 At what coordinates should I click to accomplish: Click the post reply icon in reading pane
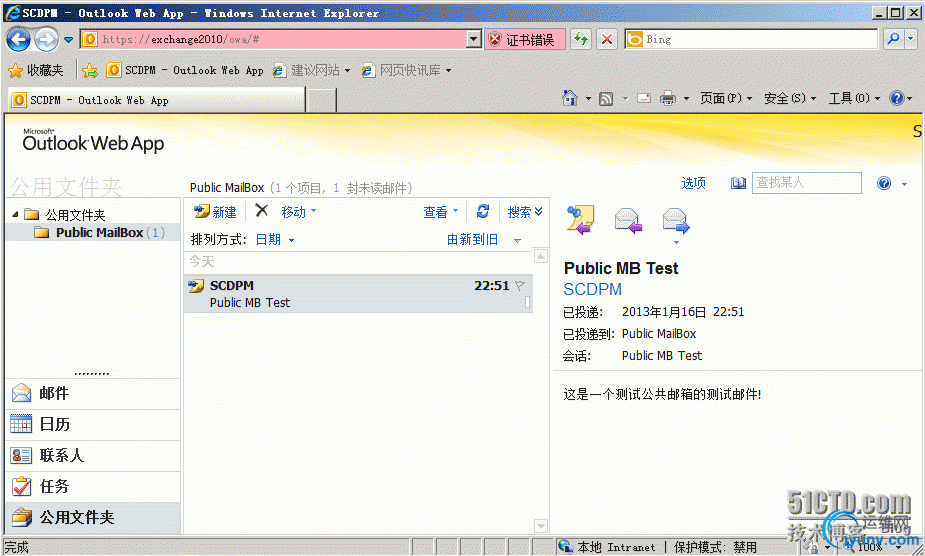(x=580, y=220)
